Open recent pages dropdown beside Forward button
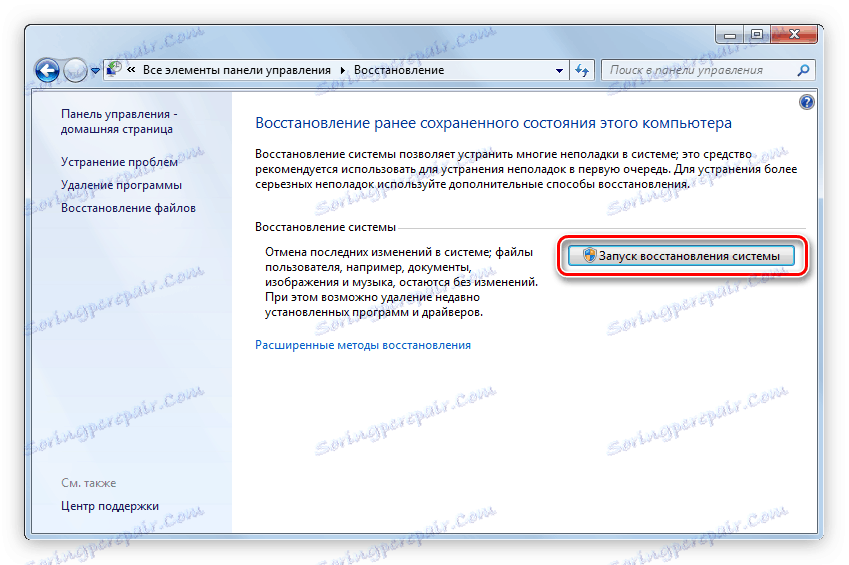The image size is (849, 565). coord(95,70)
